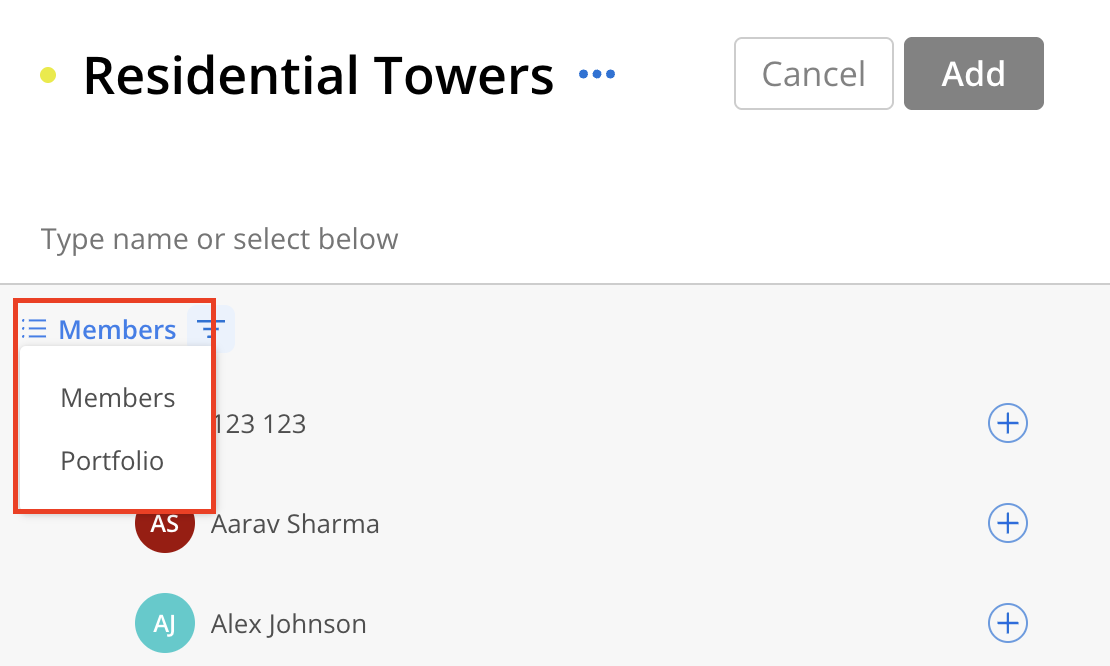Add Alex Johnson using the plus icon
1110x666 pixels.
[x=1007, y=623]
